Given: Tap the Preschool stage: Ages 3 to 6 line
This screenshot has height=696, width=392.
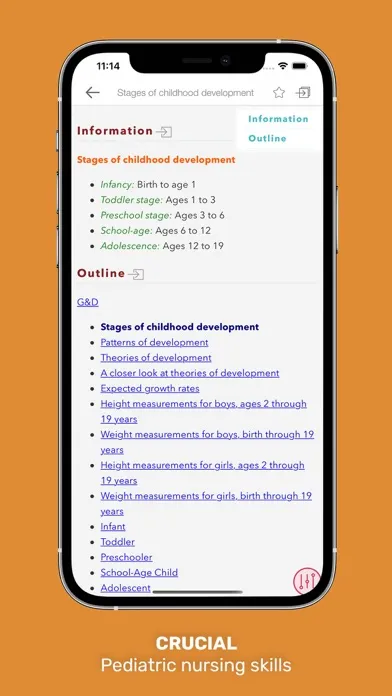Looking at the screenshot, I should [x=162, y=215].
